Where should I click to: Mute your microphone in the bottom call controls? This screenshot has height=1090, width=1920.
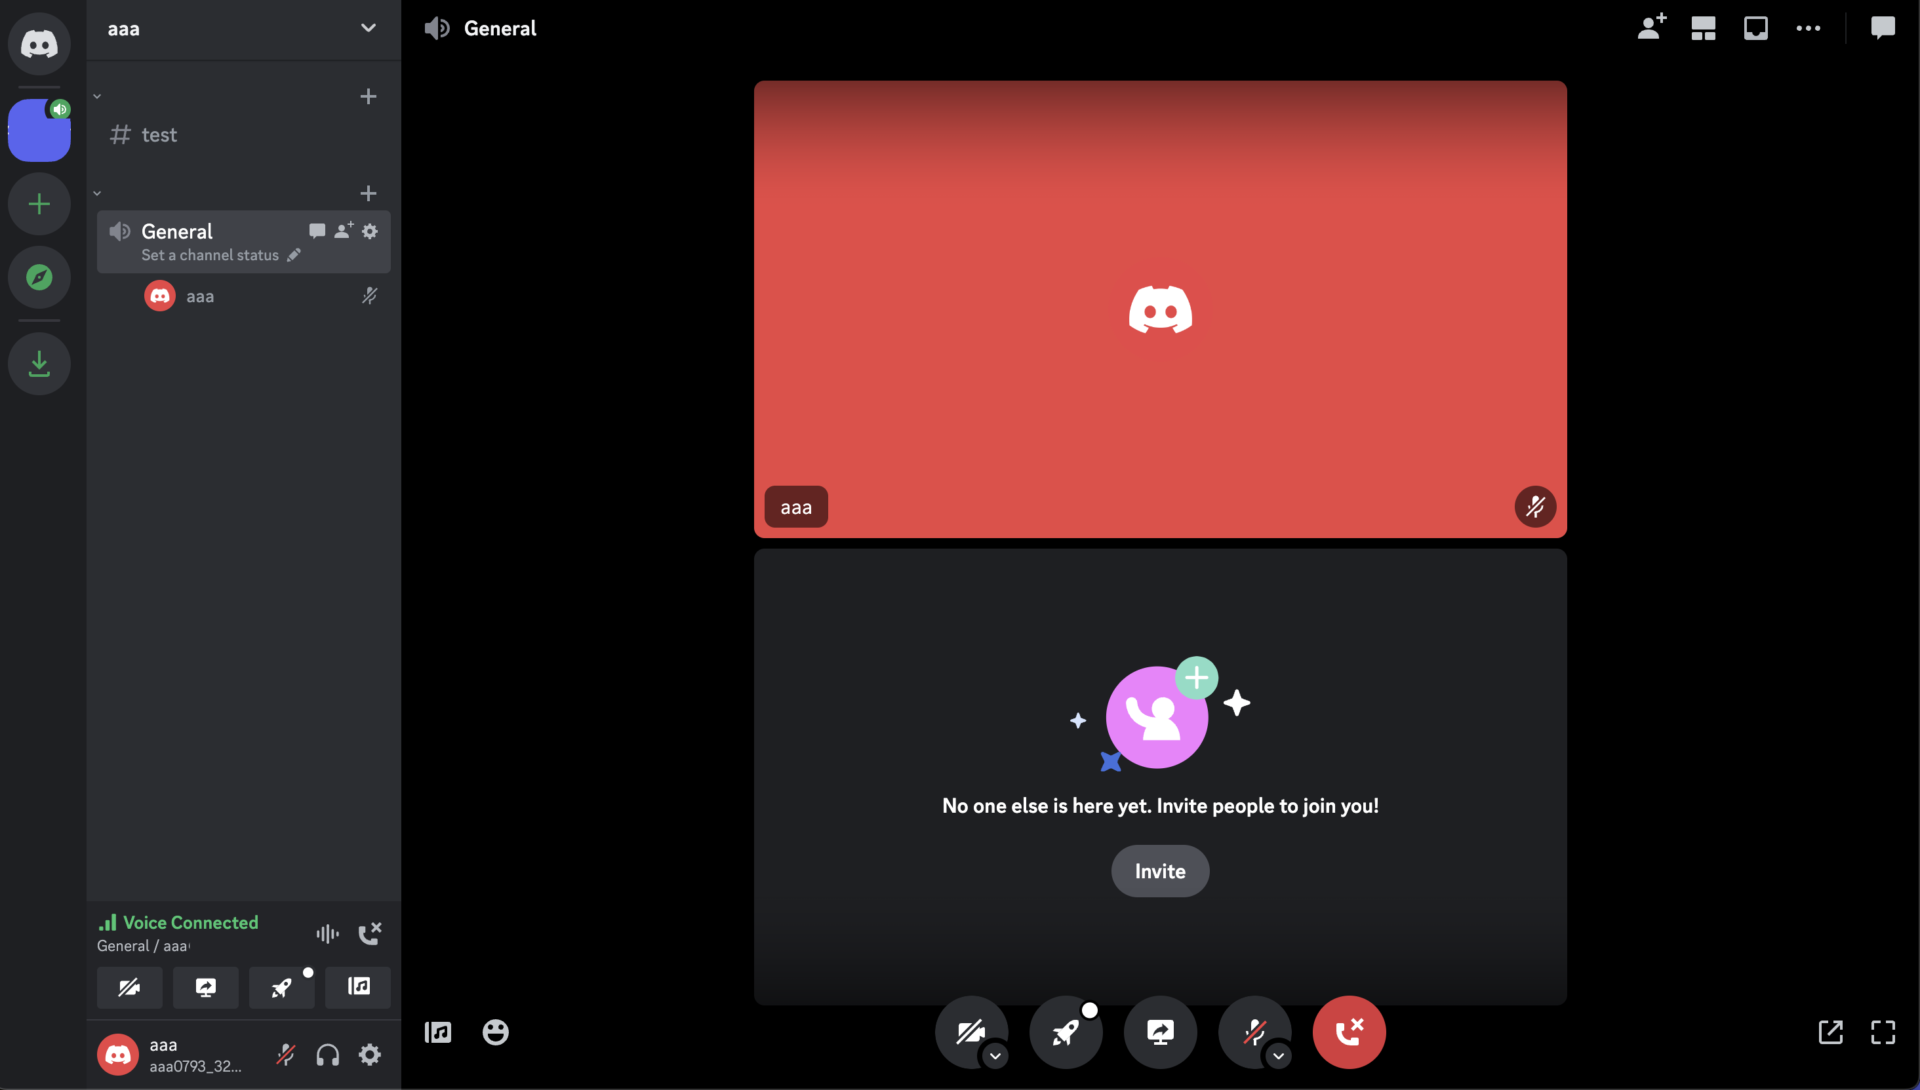(1256, 1032)
